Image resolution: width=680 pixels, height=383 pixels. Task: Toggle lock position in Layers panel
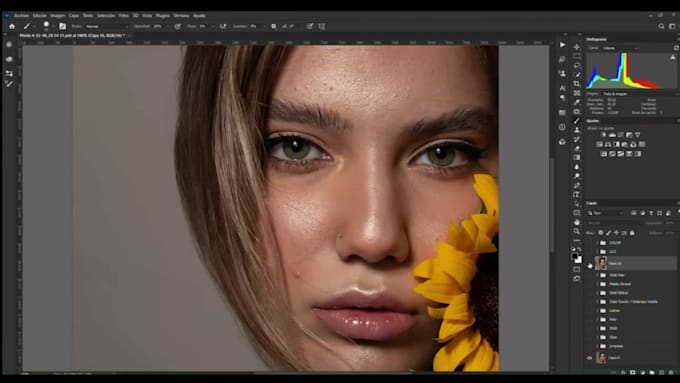coord(616,233)
